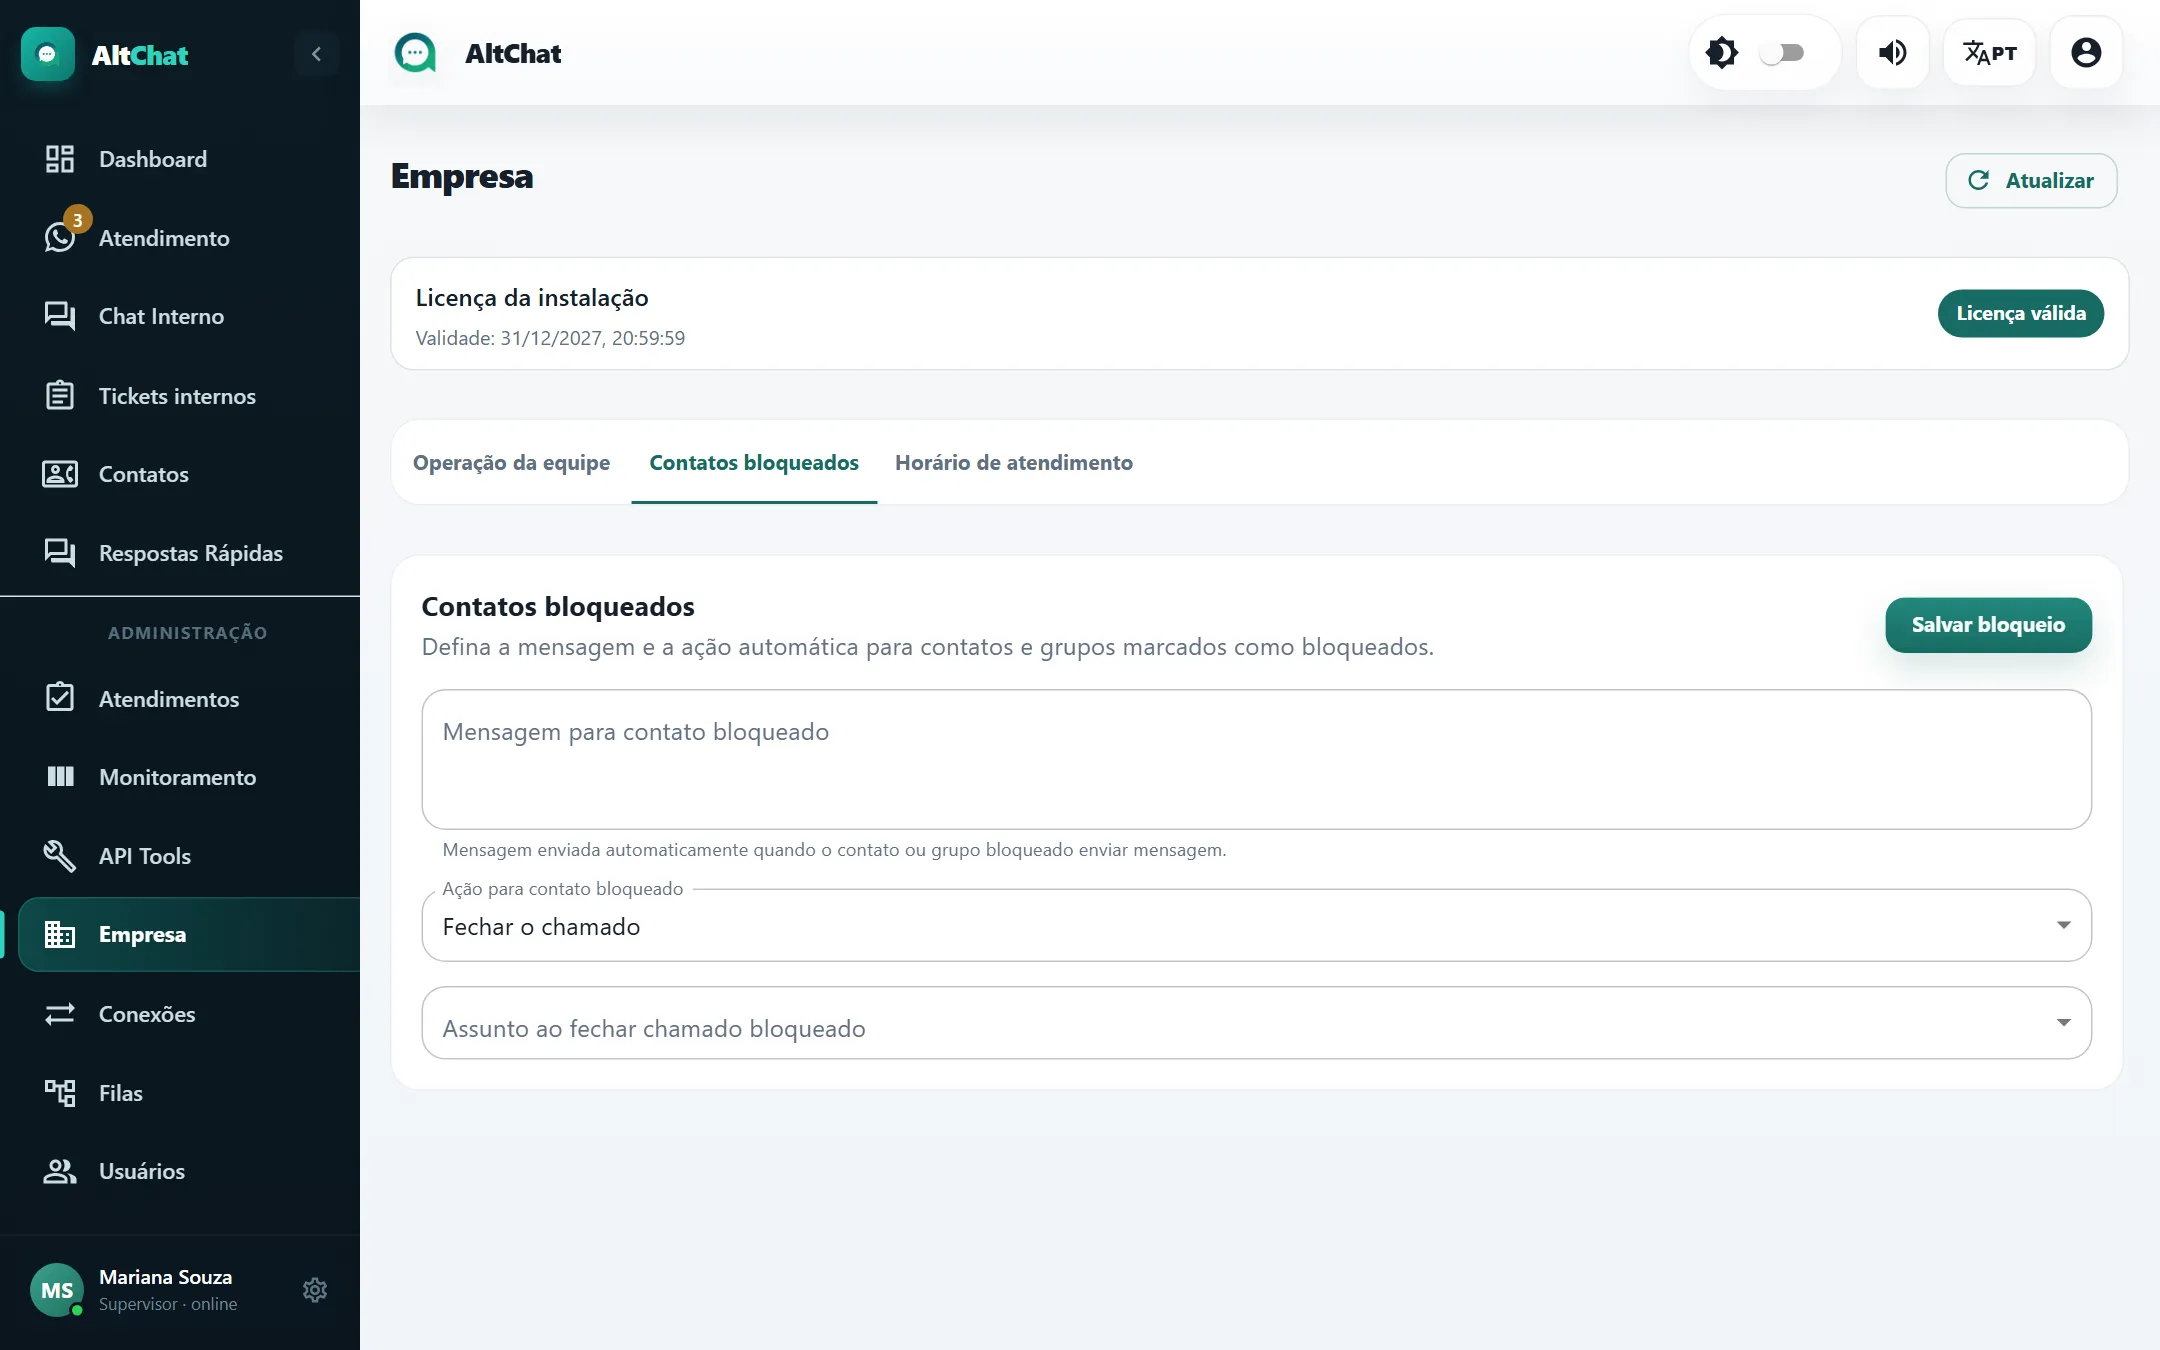Click the brightness theme icon

pos(1722,53)
